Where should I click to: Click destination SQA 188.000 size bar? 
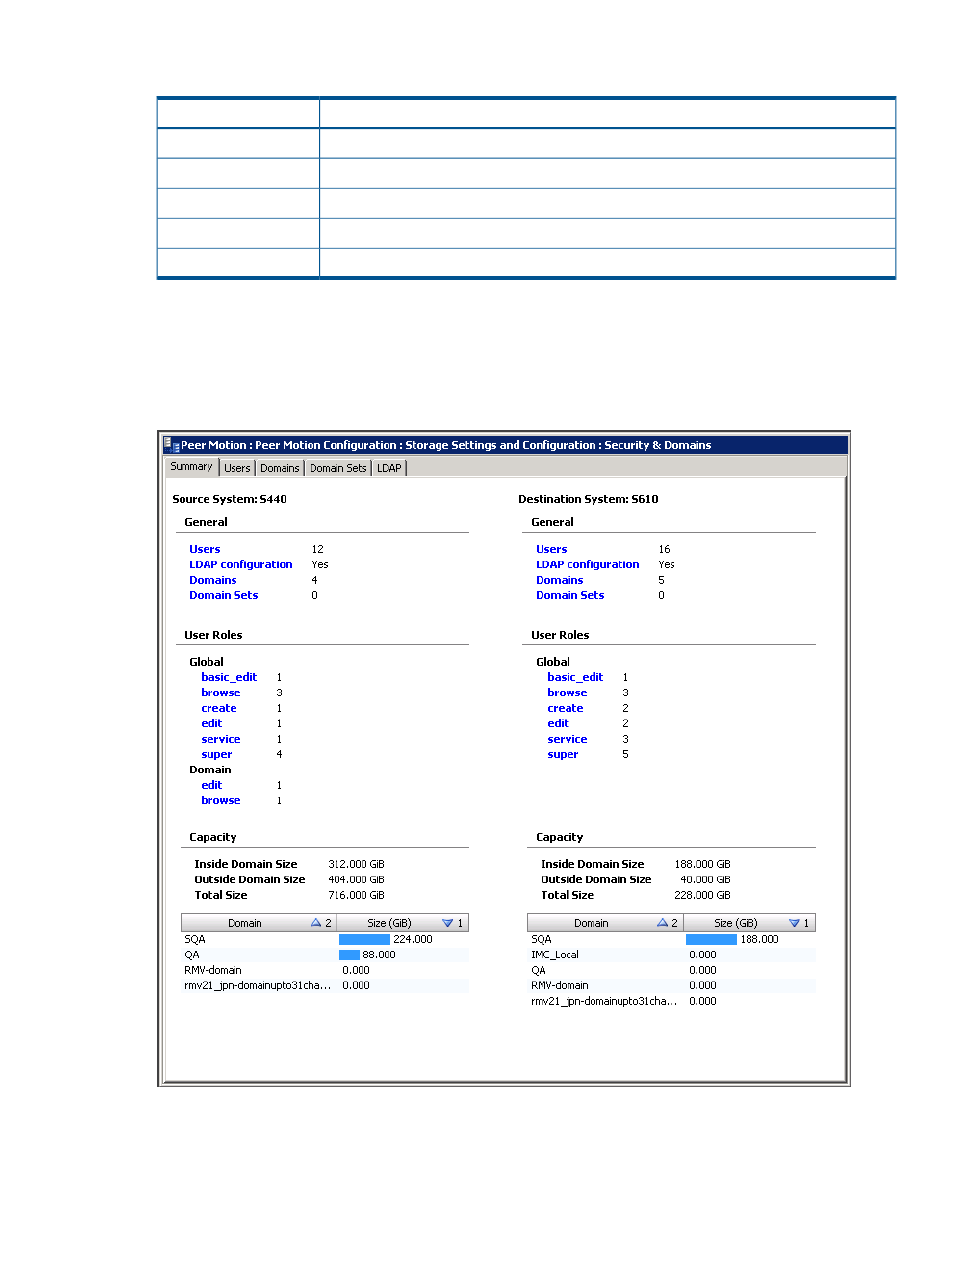click(711, 939)
